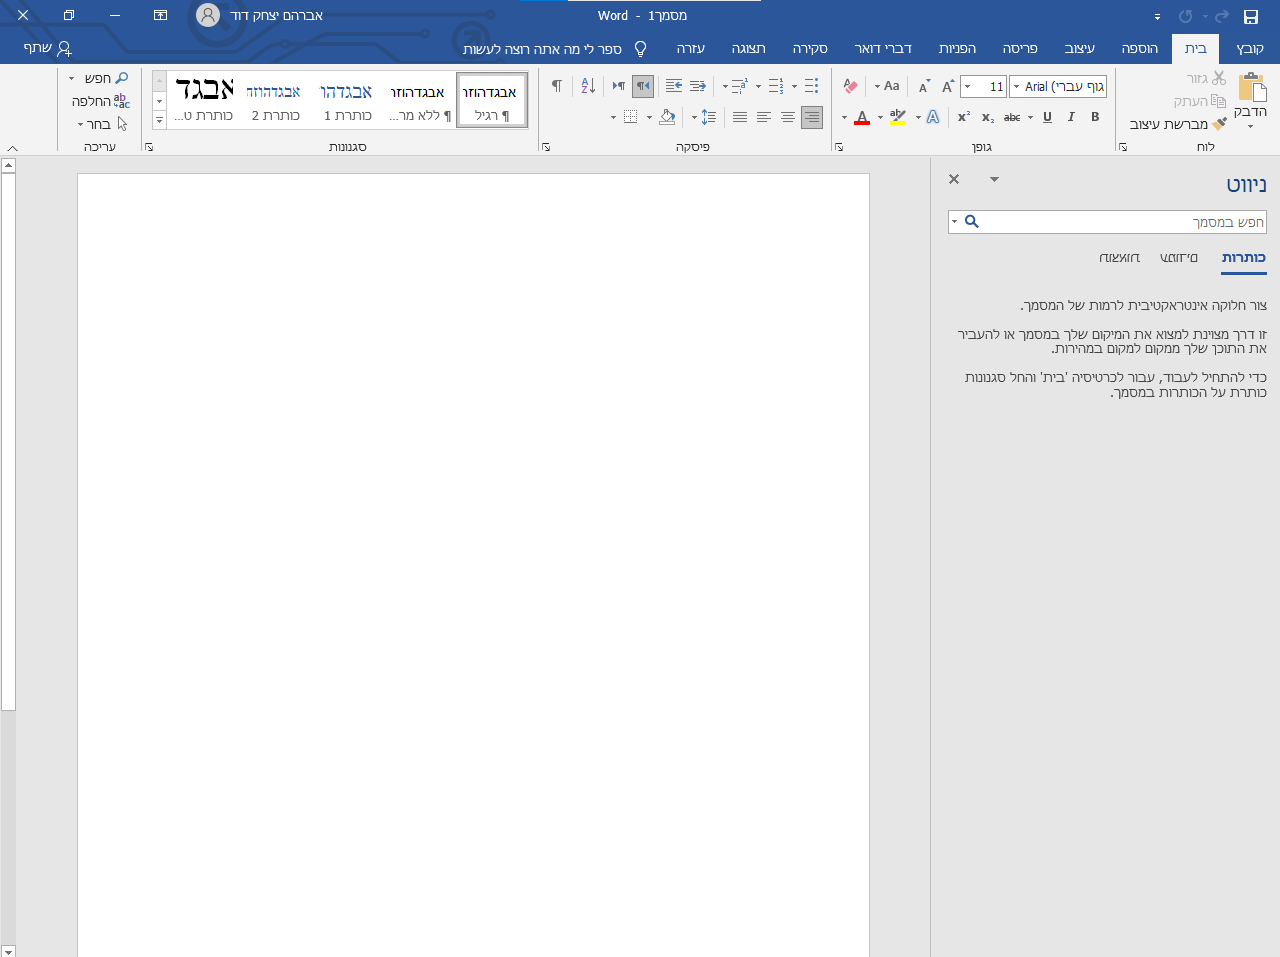Open the קובץ file tab
The height and width of the screenshot is (957, 1280).
1250,48
